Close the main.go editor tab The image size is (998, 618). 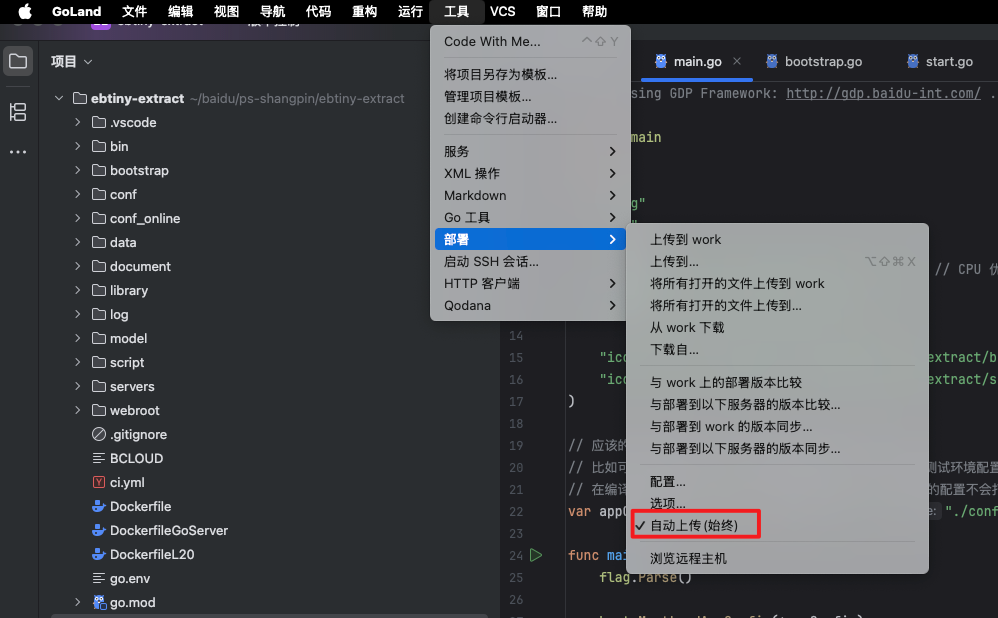736,61
